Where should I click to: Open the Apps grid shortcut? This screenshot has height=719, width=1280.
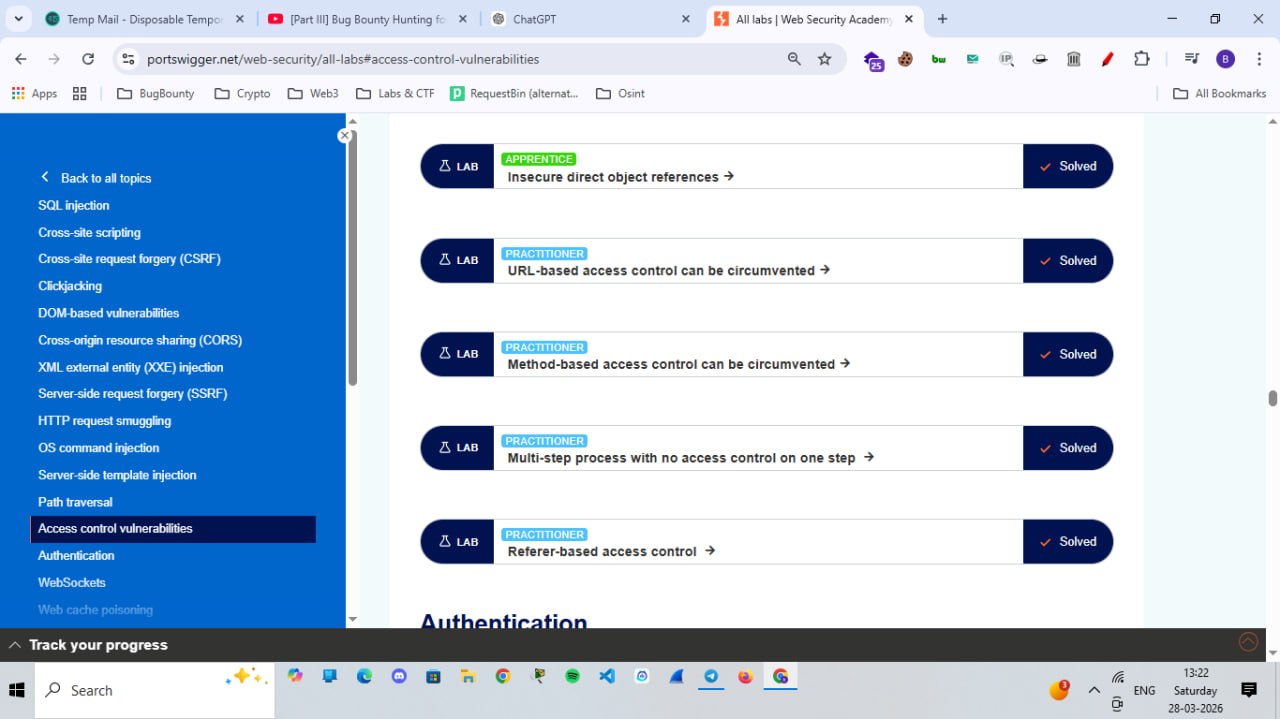34,93
